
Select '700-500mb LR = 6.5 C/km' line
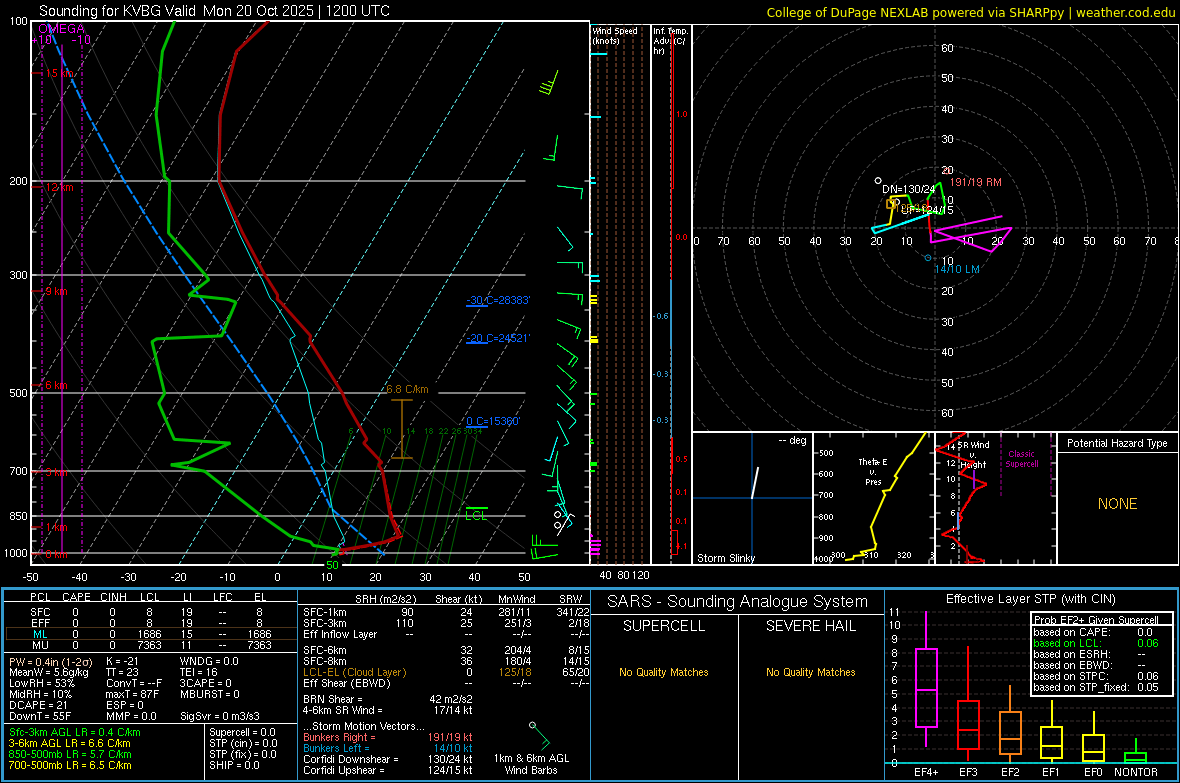(70, 765)
